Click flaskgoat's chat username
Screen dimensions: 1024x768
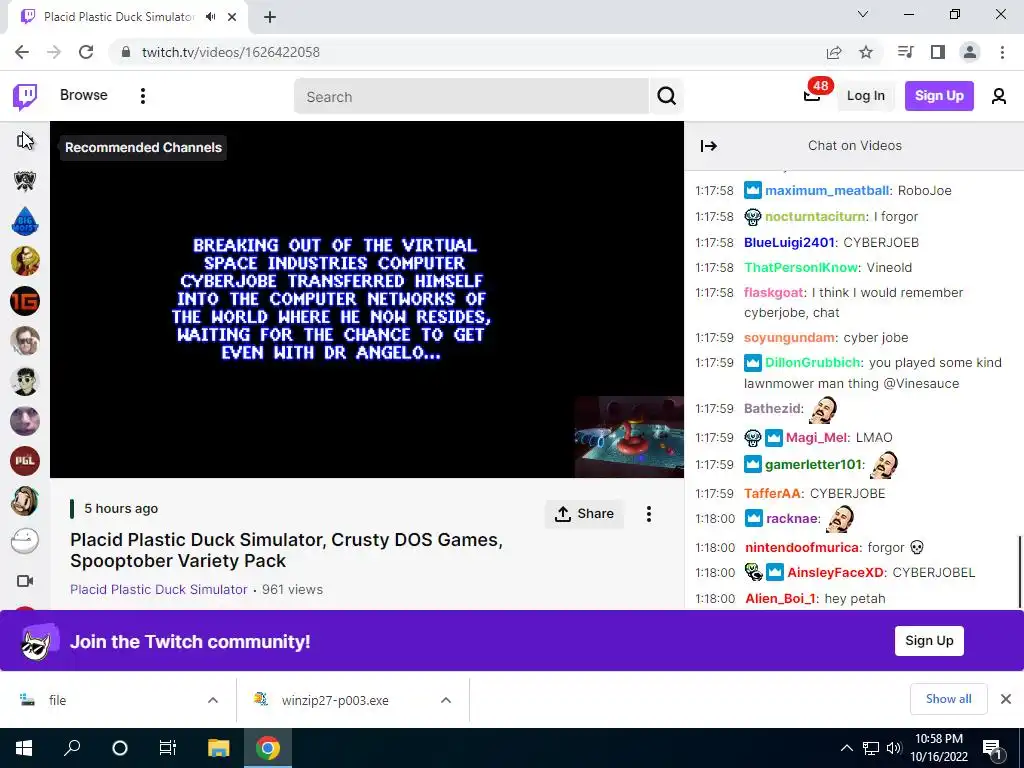[774, 293]
